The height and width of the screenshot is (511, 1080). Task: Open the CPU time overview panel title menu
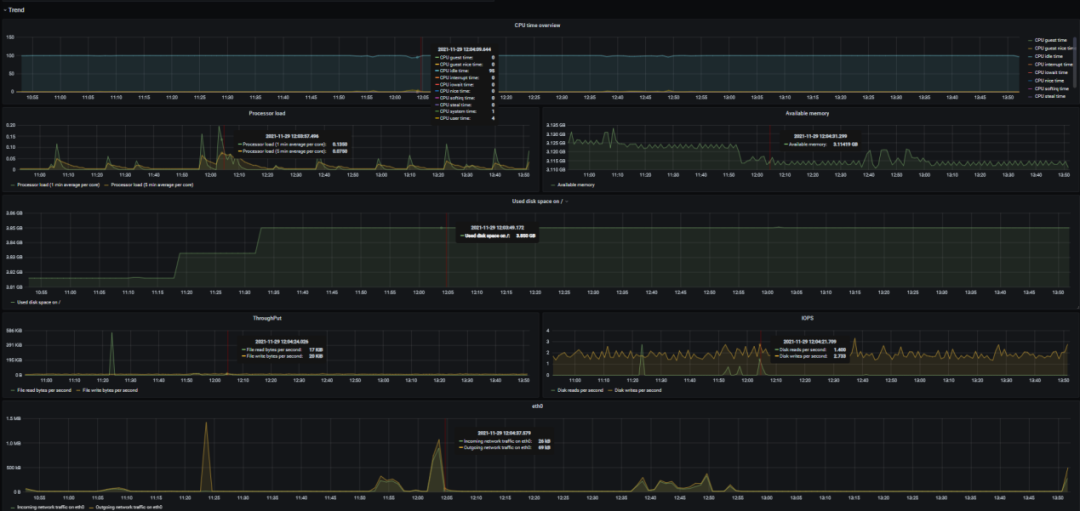point(539,25)
